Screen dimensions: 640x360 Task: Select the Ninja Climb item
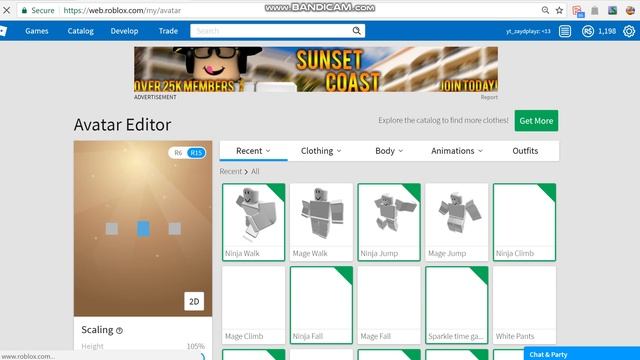pyautogui.click(x=524, y=222)
